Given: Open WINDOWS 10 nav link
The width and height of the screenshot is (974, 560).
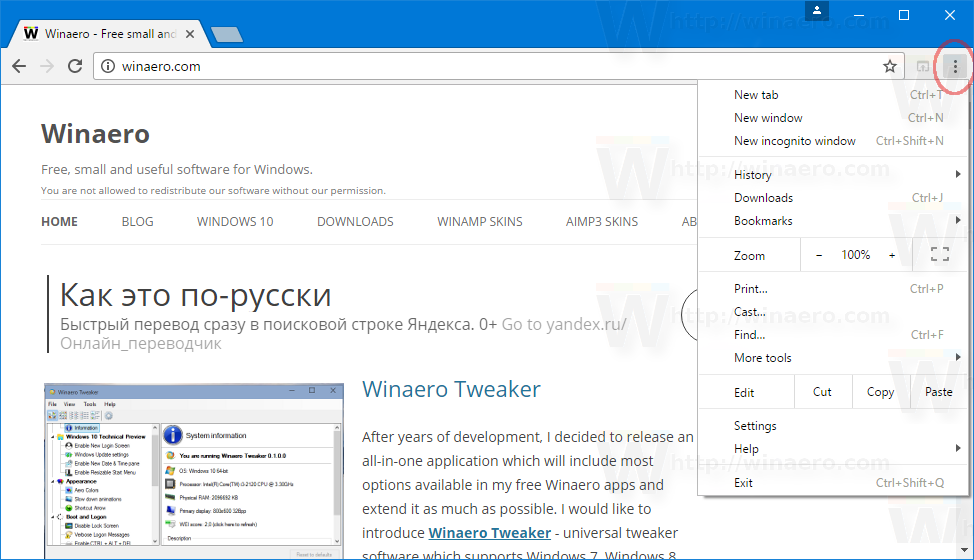Looking at the screenshot, I should coord(235,222).
